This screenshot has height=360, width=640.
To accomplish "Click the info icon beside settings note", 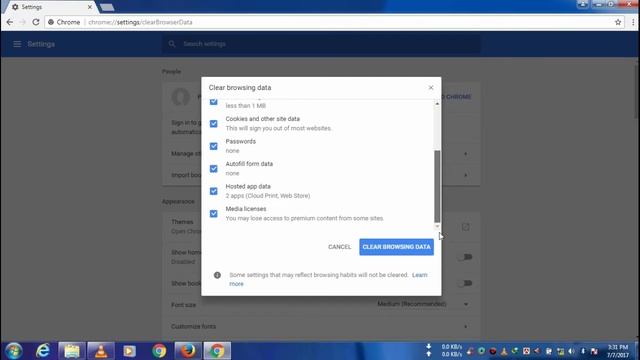I will coord(217,275).
